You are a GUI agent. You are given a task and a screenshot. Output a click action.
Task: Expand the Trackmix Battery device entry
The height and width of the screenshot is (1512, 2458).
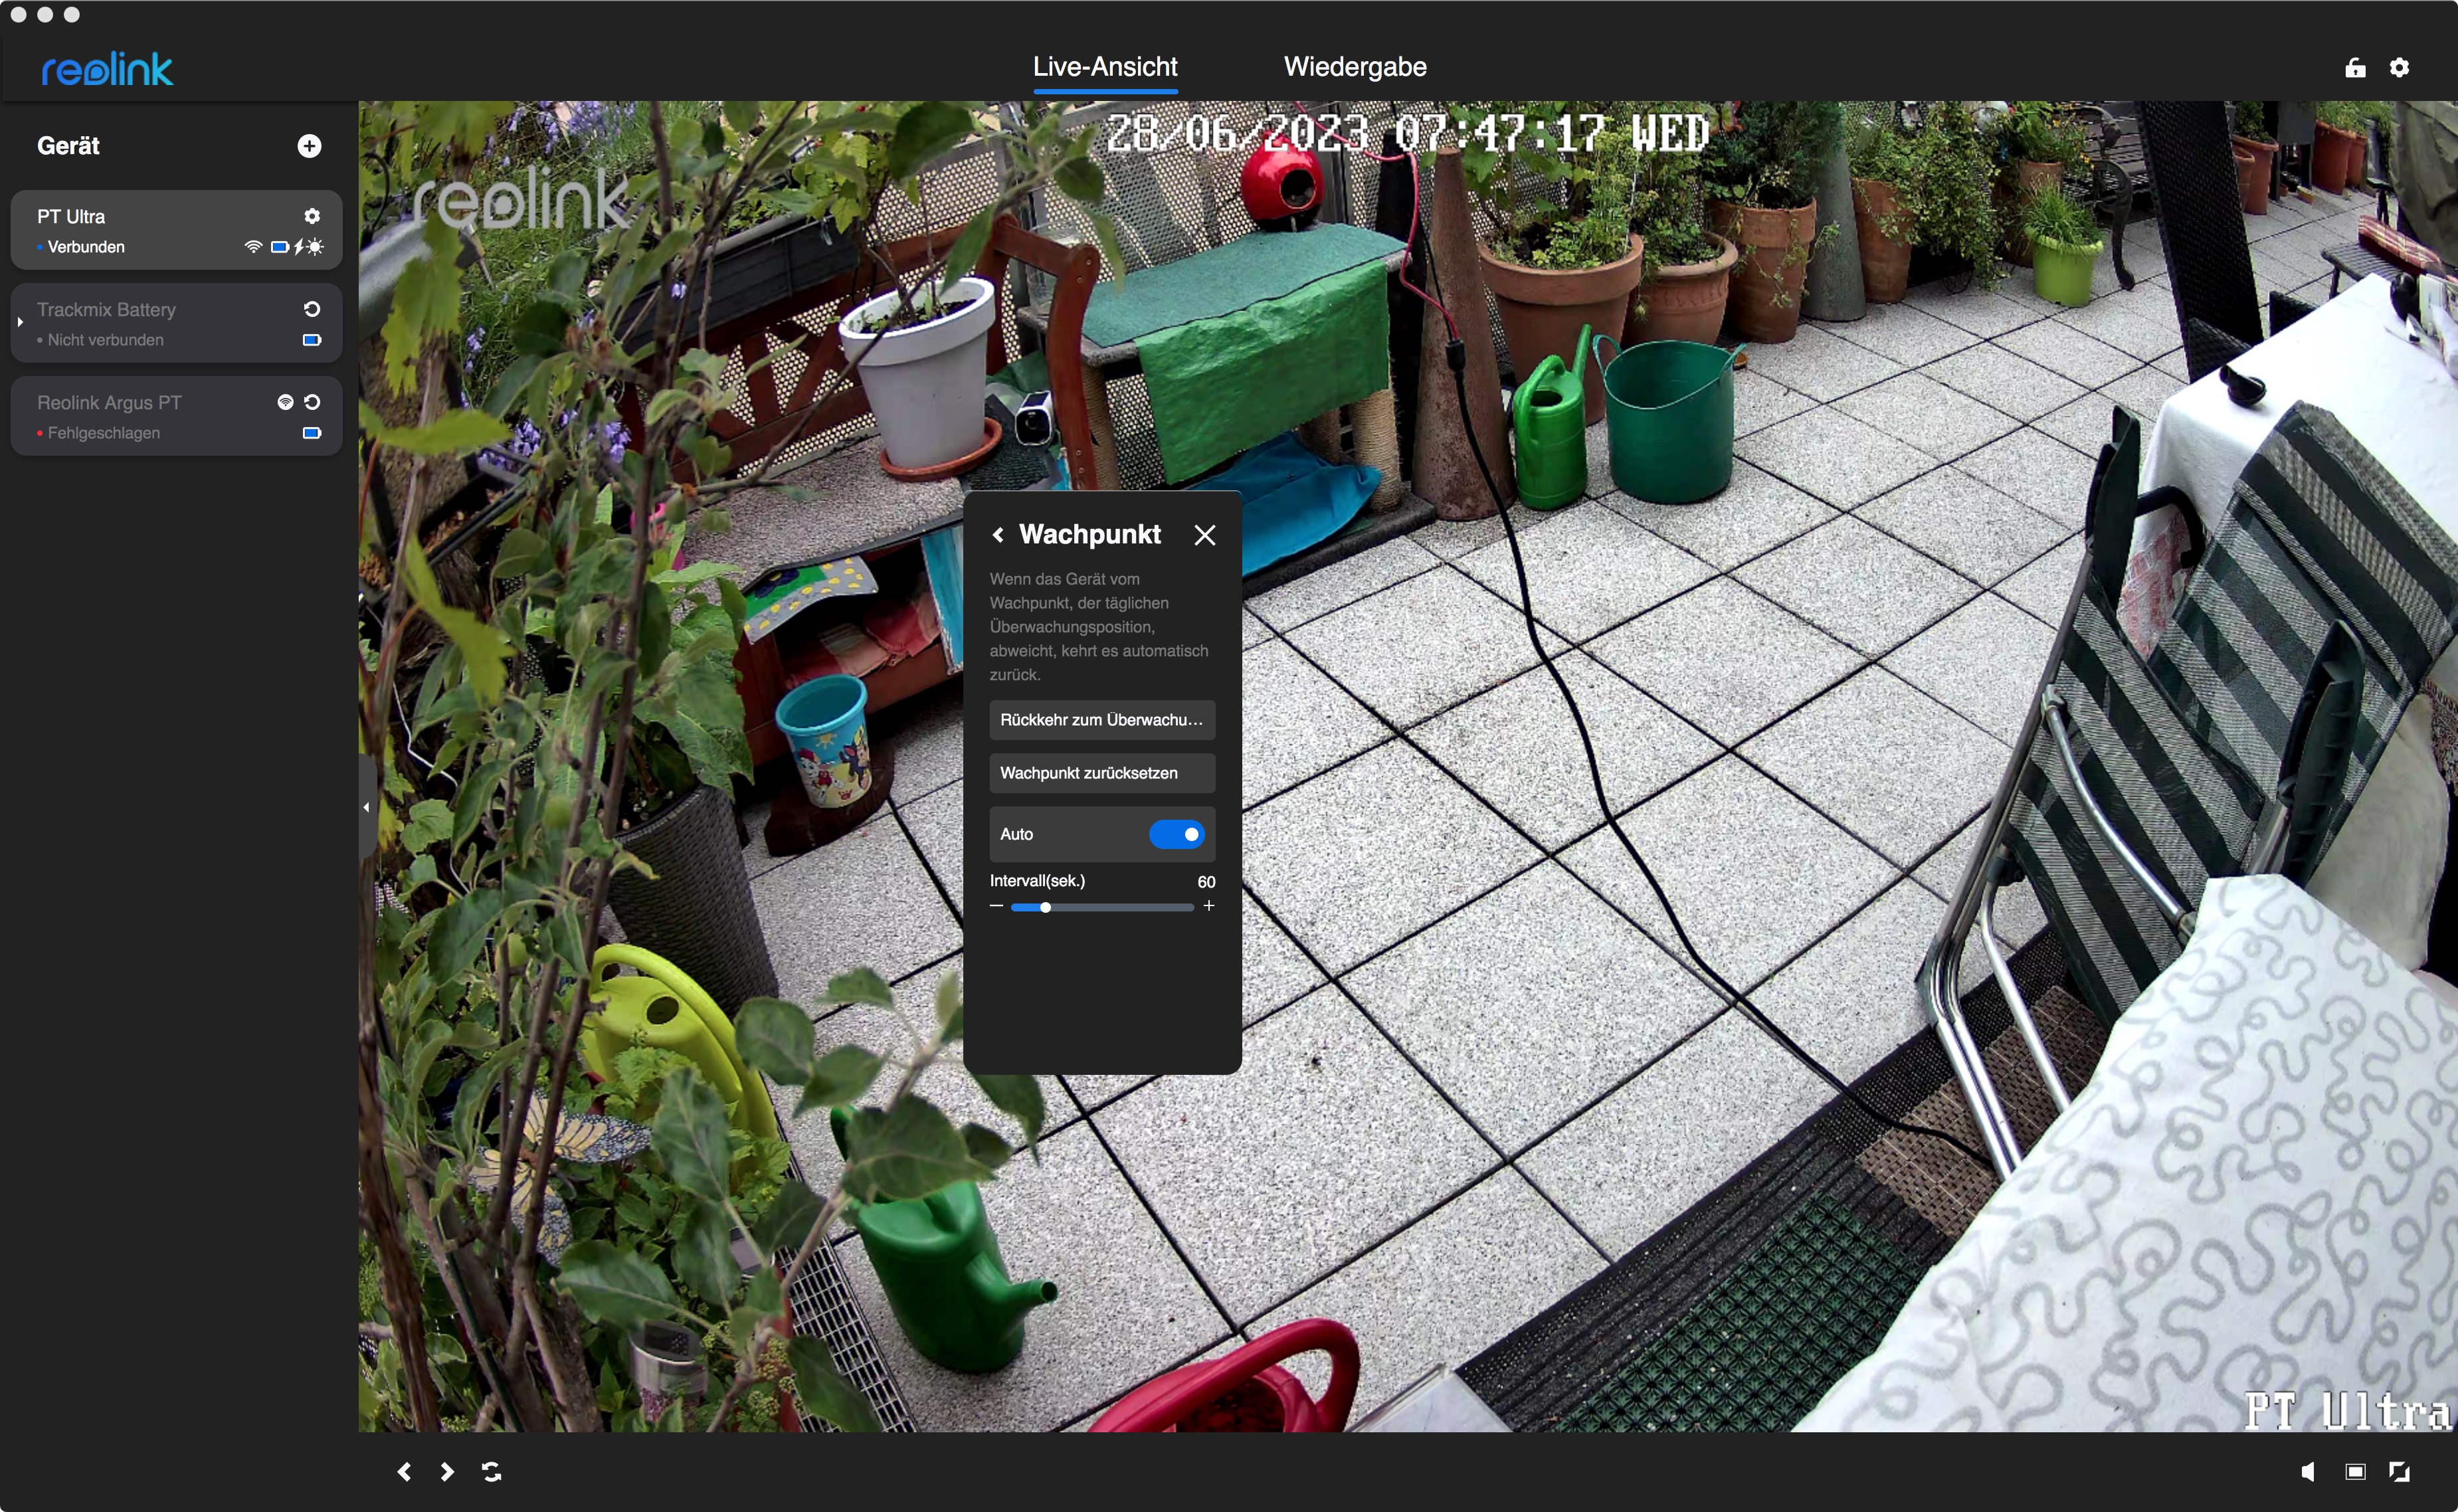click(x=20, y=322)
